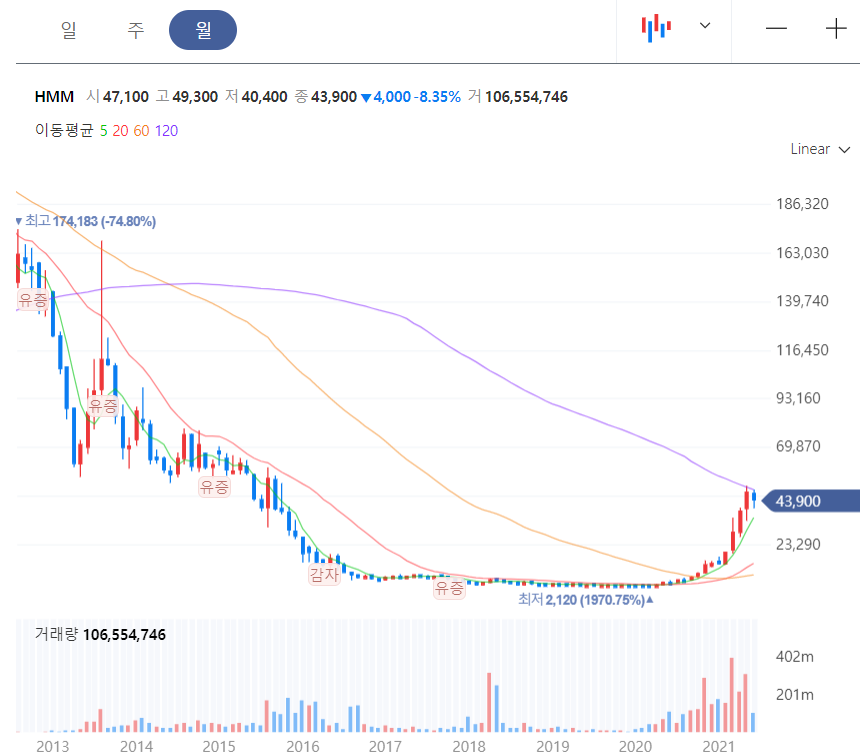Click the HMM stock name
860x755 pixels.
pyautogui.click(x=54, y=96)
